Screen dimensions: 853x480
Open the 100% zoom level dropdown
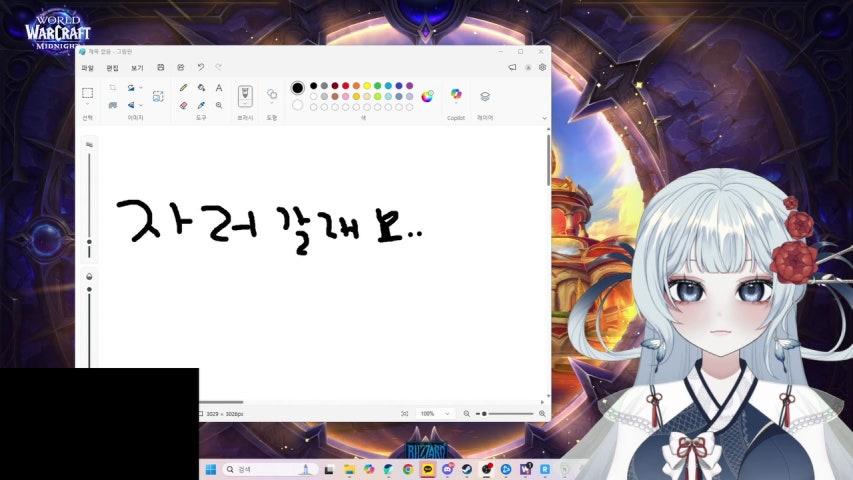coord(435,414)
